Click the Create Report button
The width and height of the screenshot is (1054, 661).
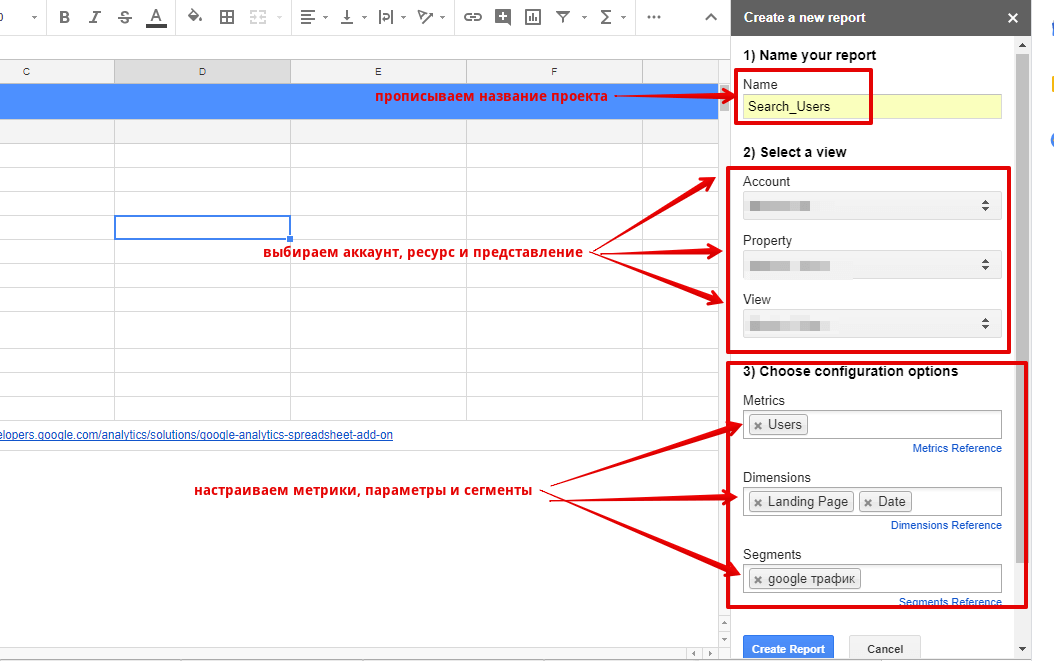point(788,648)
